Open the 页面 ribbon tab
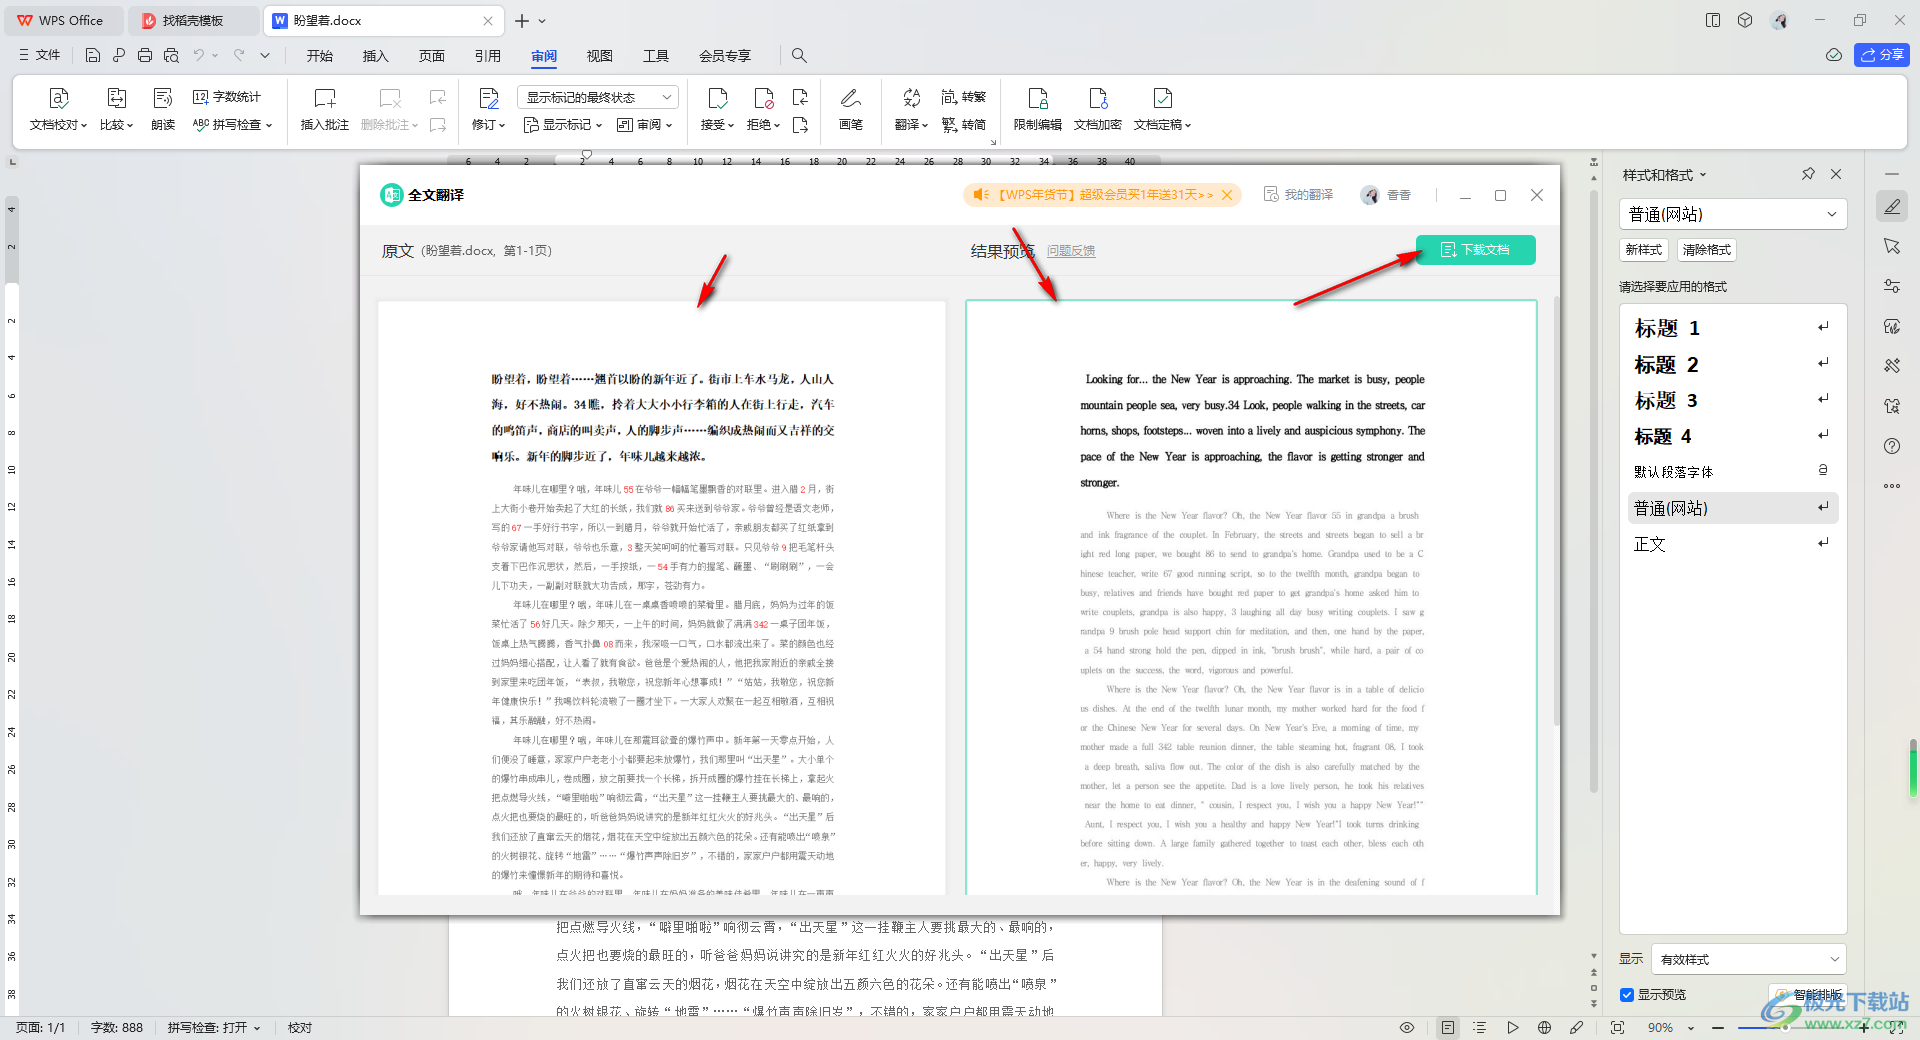The image size is (1920, 1040). click(x=431, y=56)
